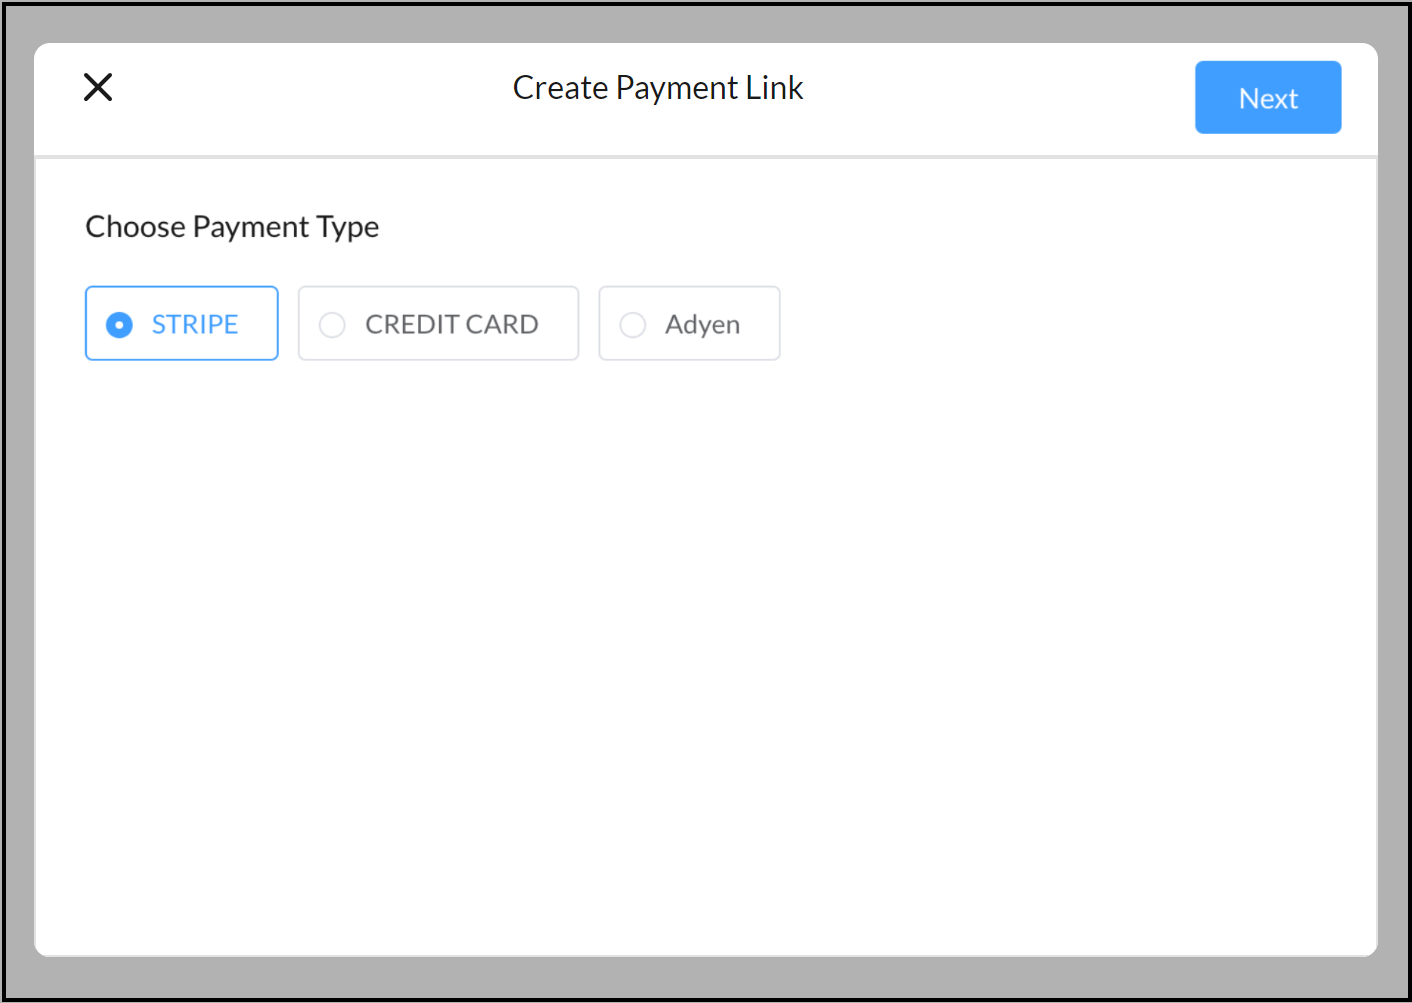Viewport: 1412px width, 1003px height.
Task: Click the Adyen radio circle
Action: (632, 324)
